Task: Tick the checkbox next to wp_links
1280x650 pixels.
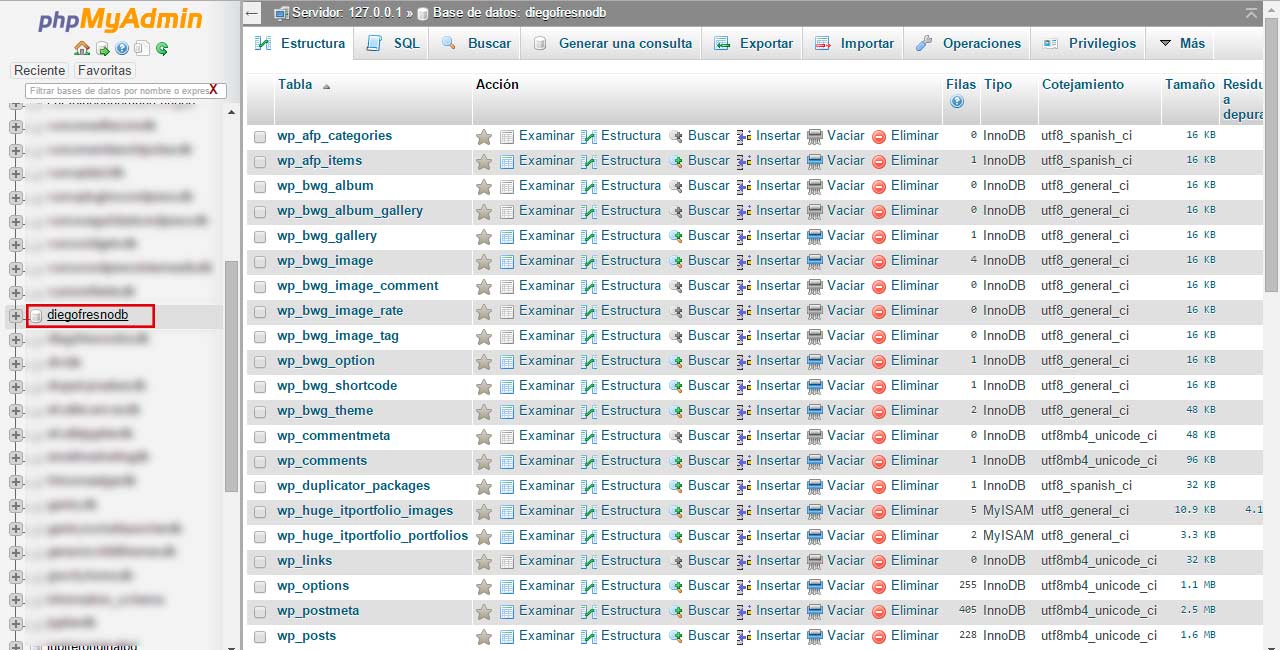Action: click(x=259, y=560)
